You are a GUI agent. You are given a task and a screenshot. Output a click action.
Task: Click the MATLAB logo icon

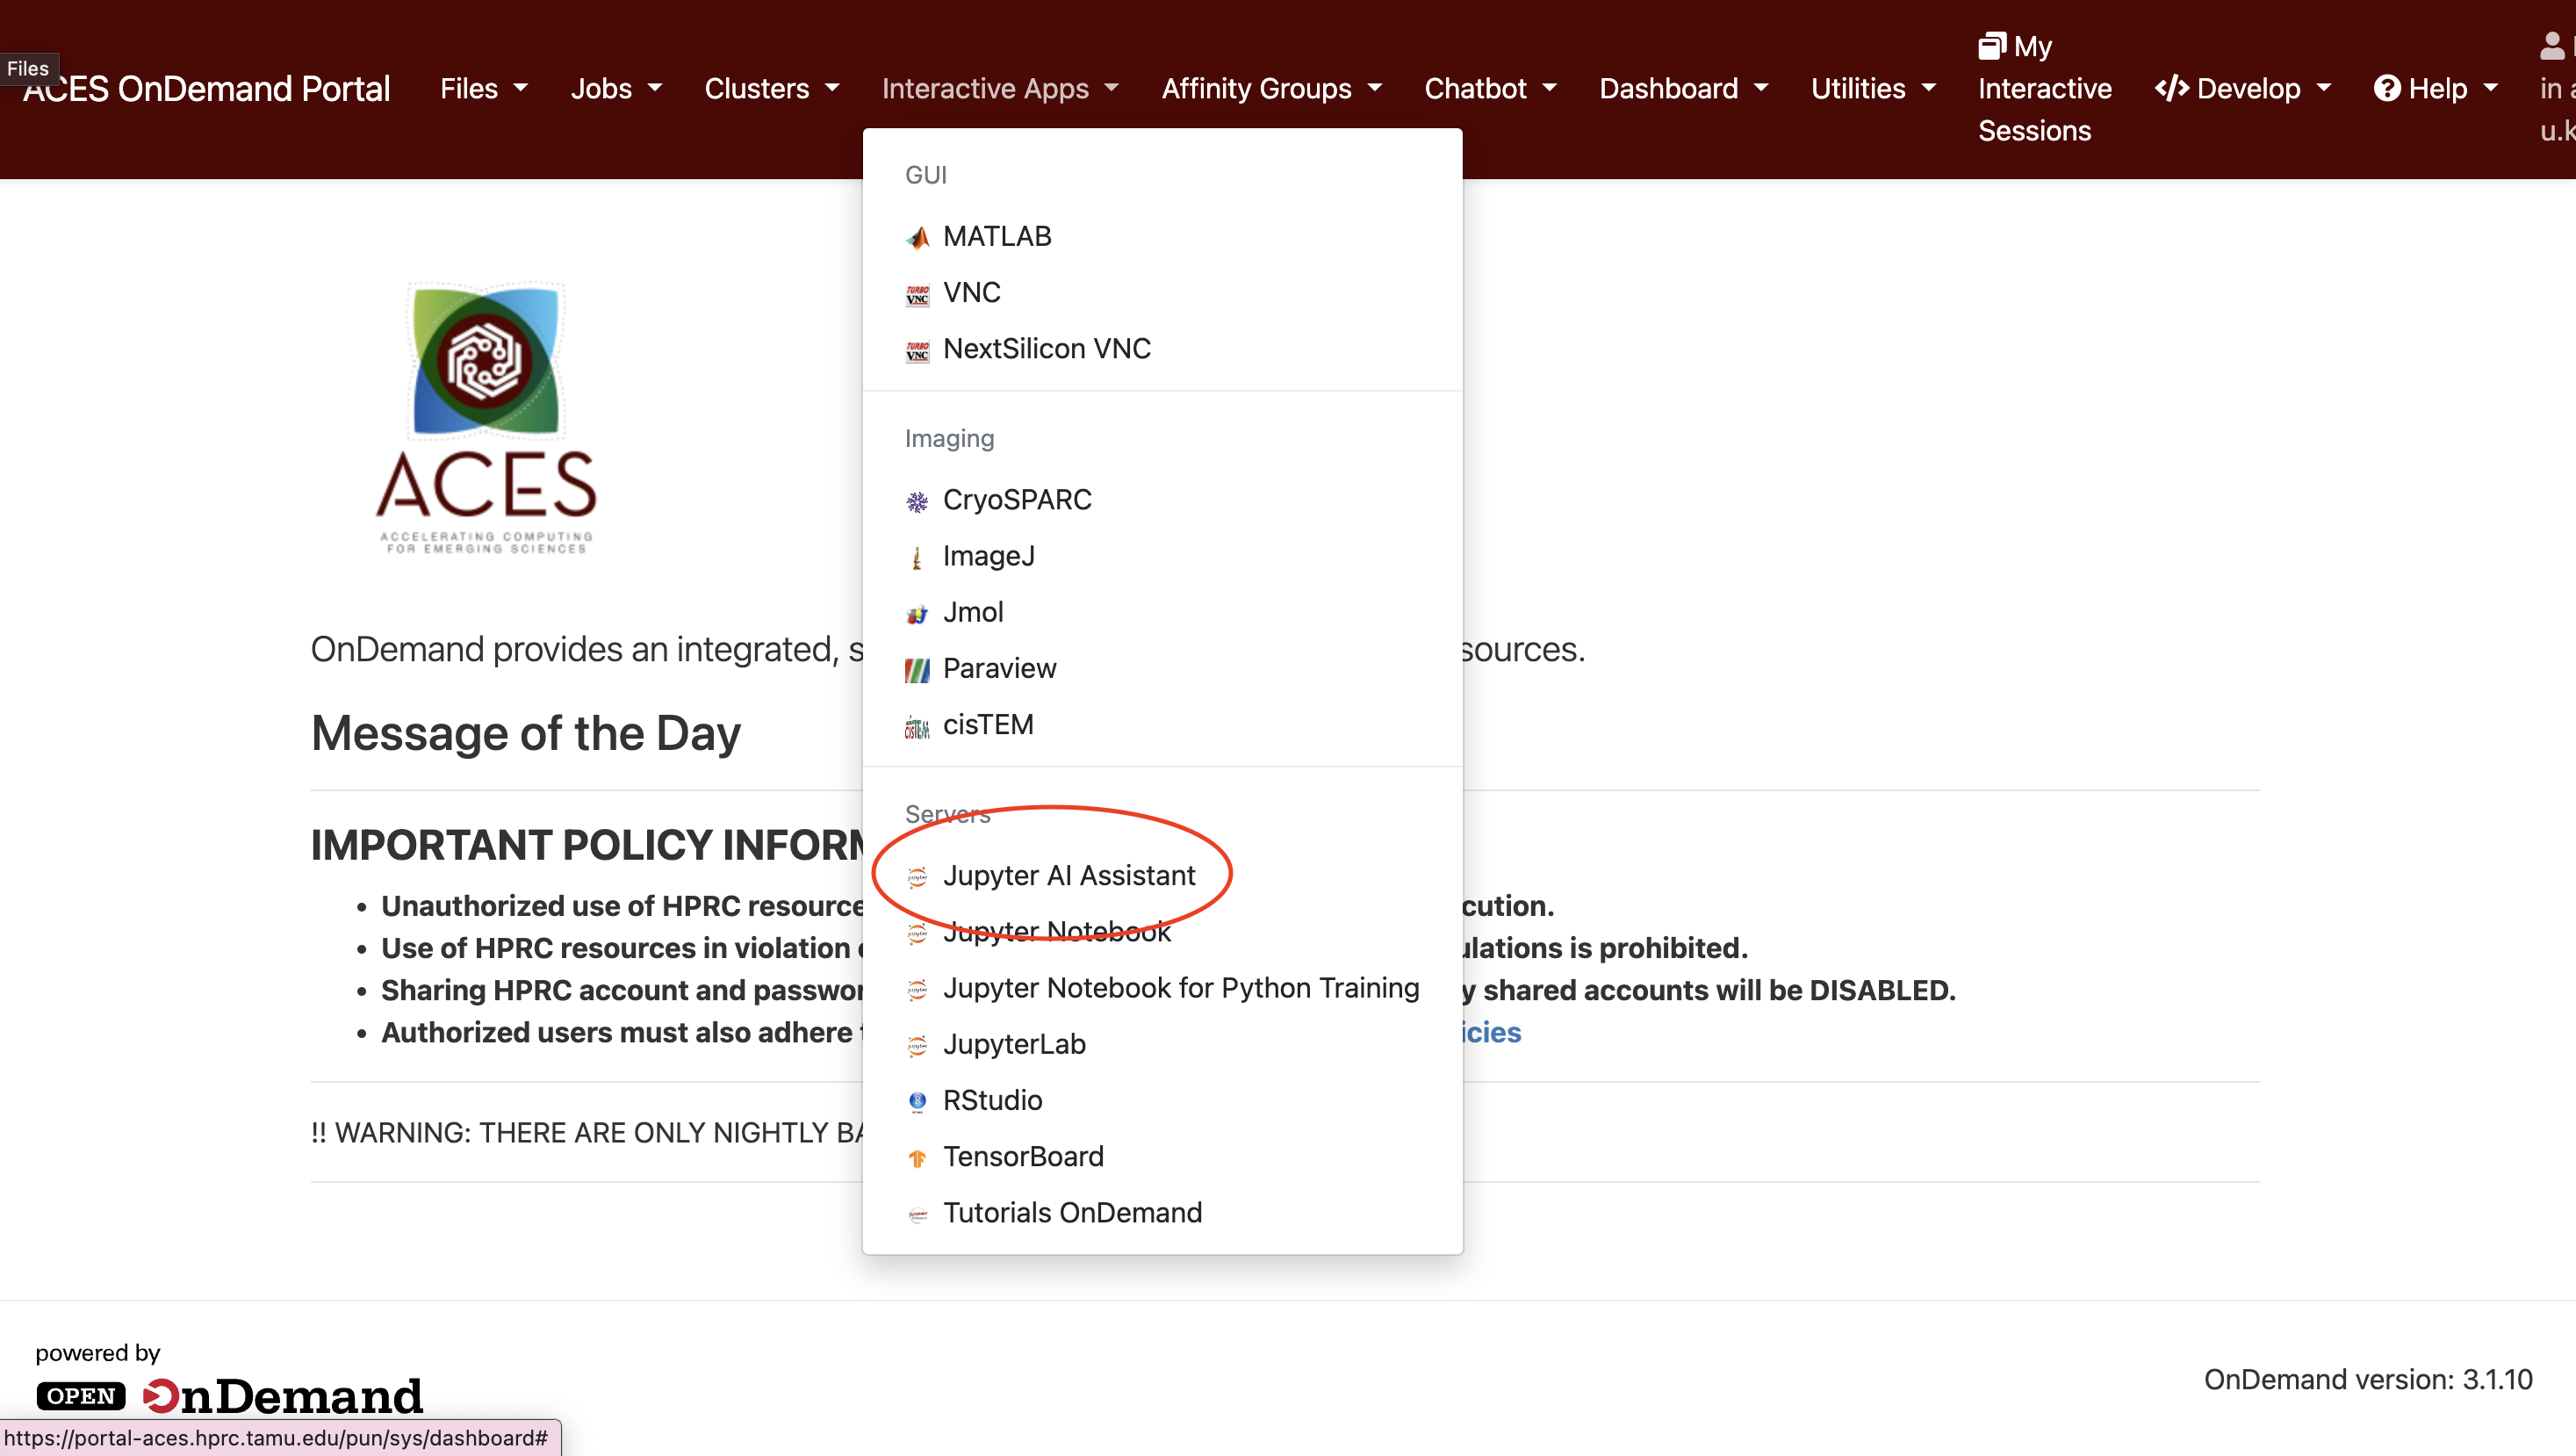tap(917, 237)
